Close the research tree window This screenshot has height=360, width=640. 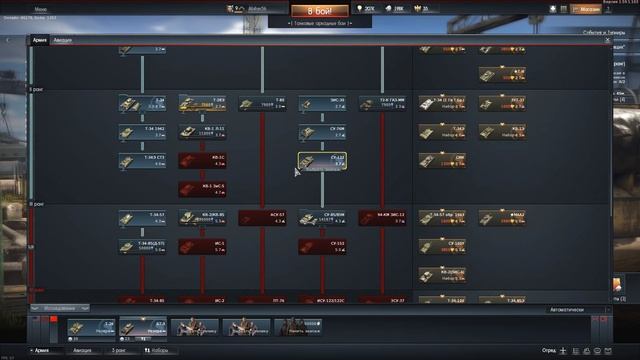607,40
